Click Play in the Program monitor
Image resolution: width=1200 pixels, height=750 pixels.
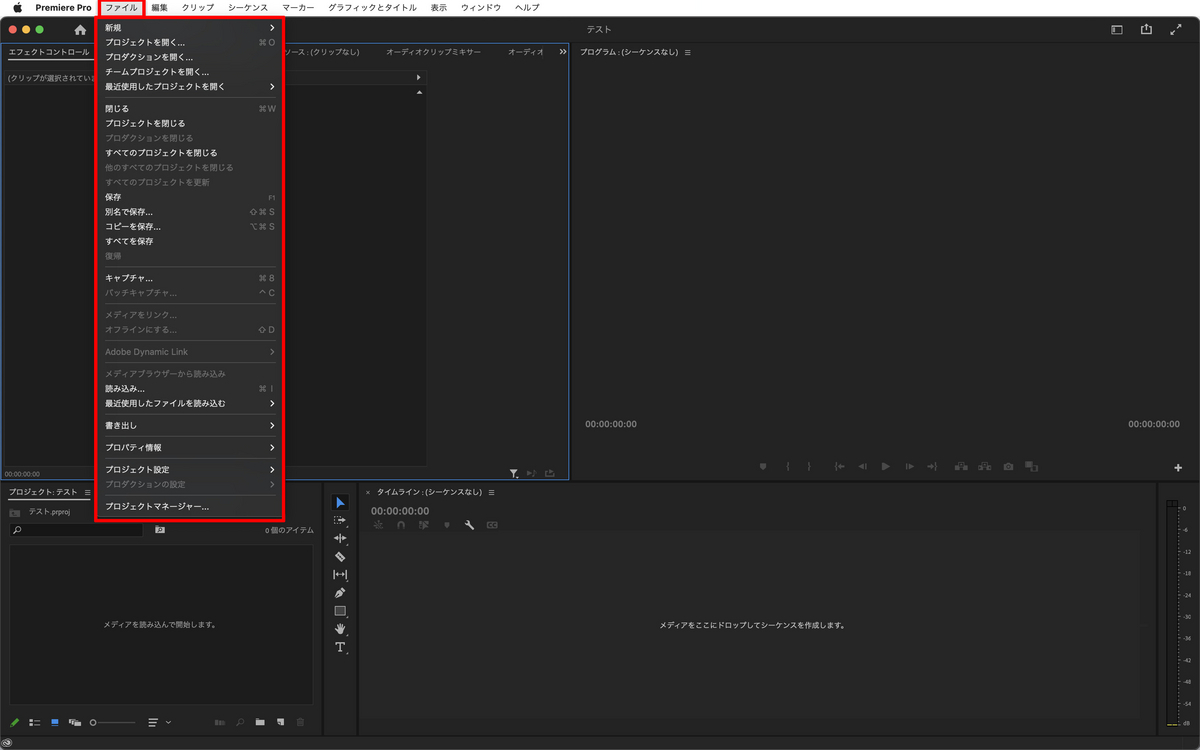point(886,466)
